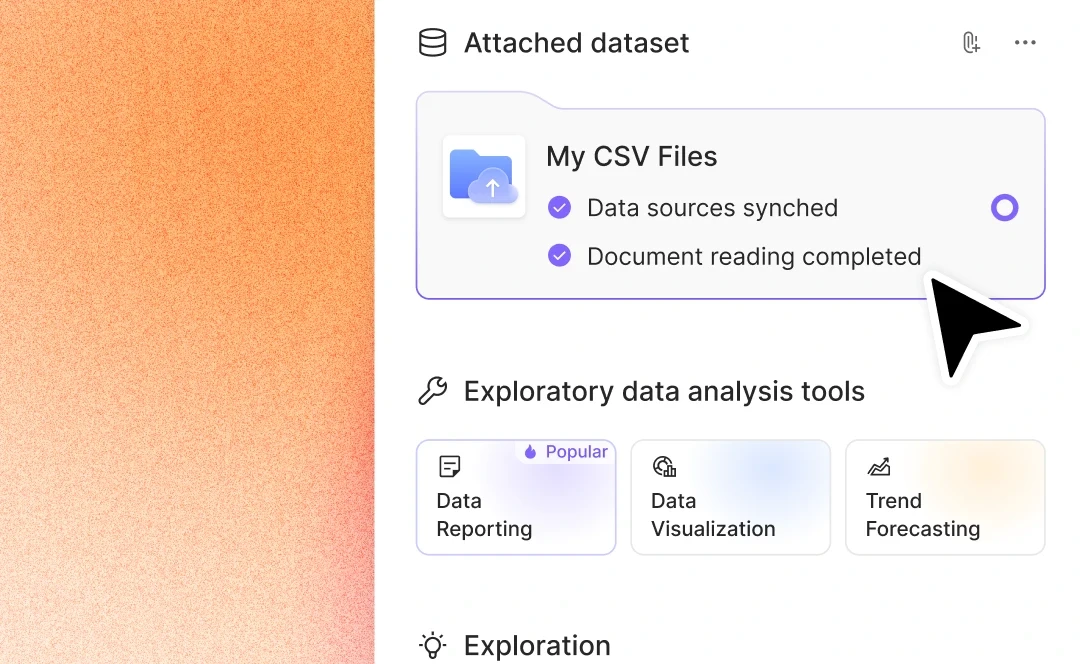Click the My CSV Files title
This screenshot has height=664, width=1087.
click(632, 157)
